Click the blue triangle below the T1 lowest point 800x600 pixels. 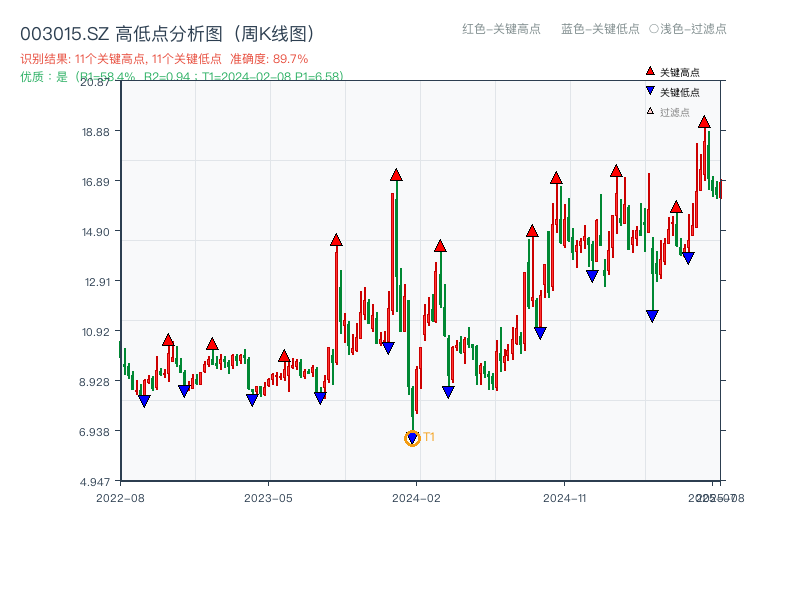pos(411,437)
